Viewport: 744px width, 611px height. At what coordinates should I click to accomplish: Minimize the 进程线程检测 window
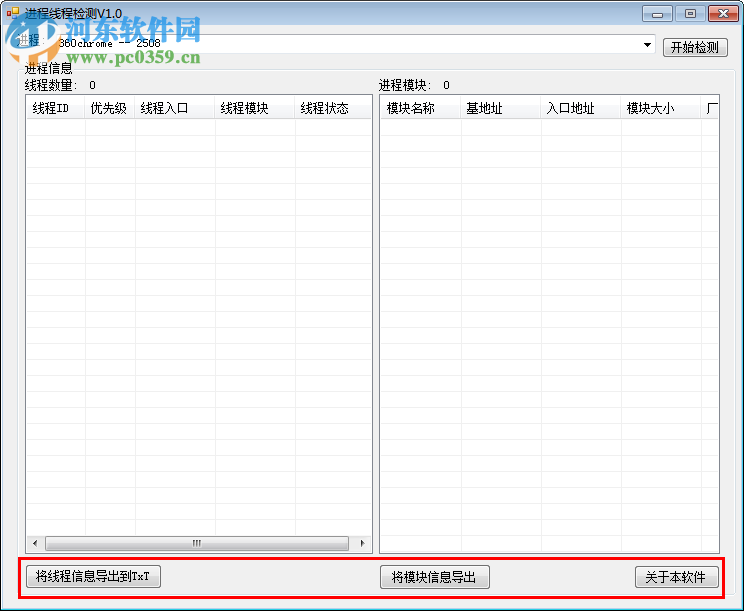coord(657,14)
